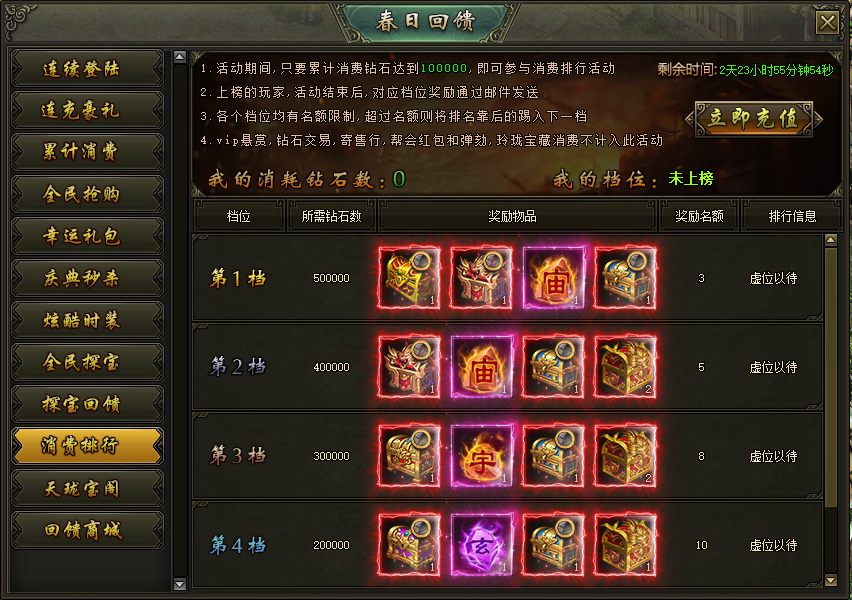Click the first reward chest in 第1档

click(409, 278)
